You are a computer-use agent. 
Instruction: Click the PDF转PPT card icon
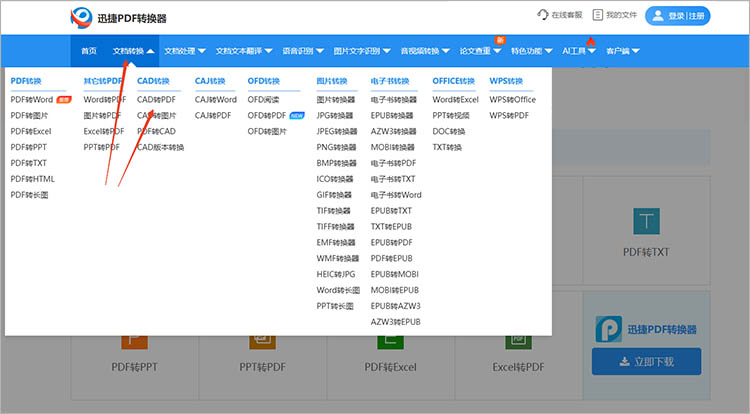[x=134, y=341]
